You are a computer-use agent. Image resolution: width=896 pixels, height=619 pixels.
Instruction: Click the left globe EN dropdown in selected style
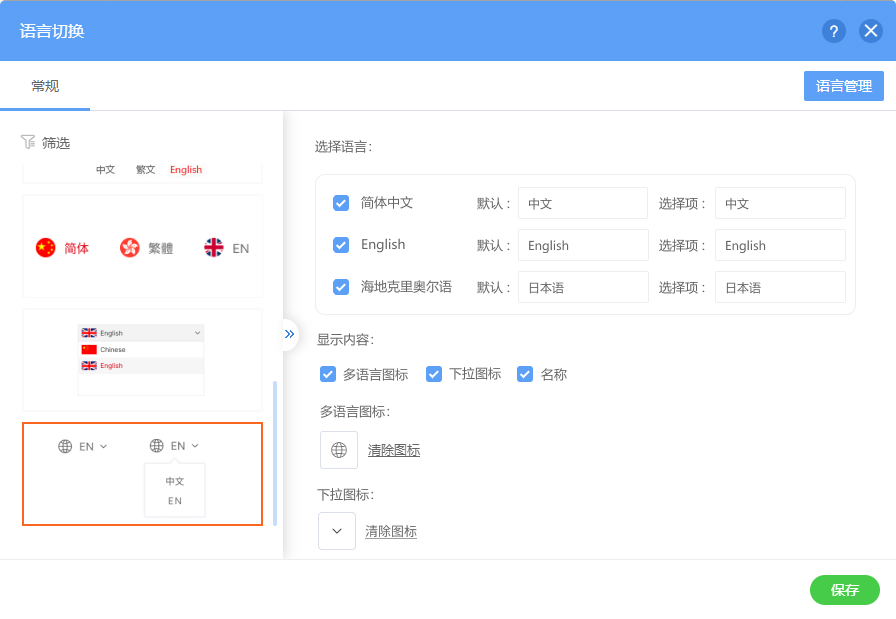point(82,446)
